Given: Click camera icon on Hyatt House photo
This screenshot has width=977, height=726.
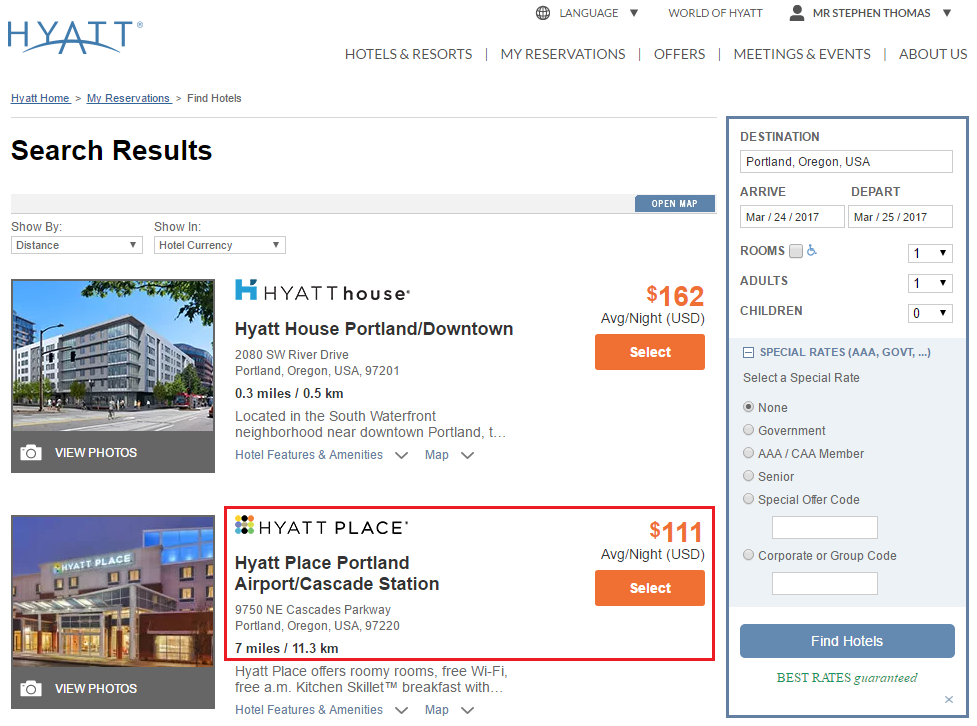Looking at the screenshot, I should pyautogui.click(x=31, y=453).
